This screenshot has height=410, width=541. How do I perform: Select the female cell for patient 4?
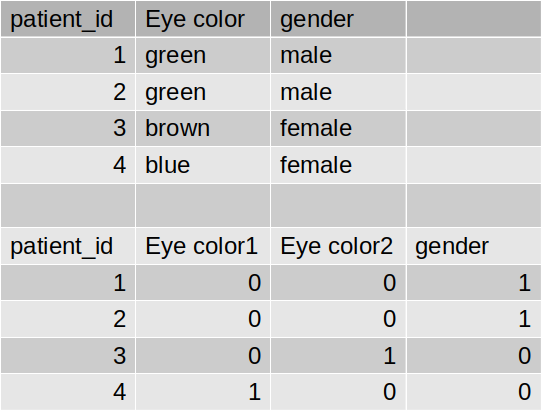tap(338, 165)
